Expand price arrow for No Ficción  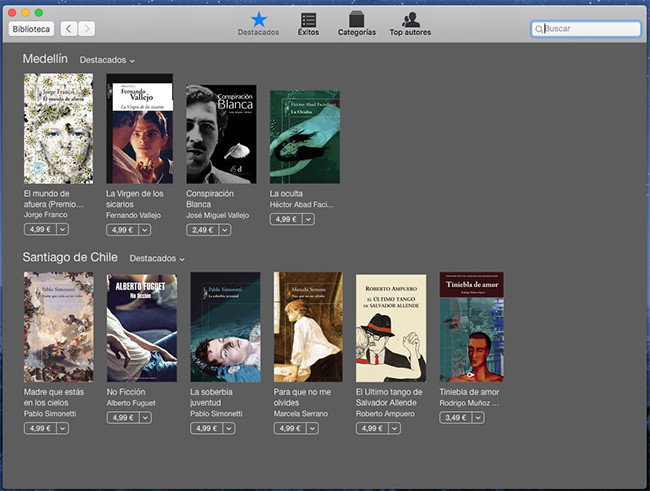tap(146, 418)
